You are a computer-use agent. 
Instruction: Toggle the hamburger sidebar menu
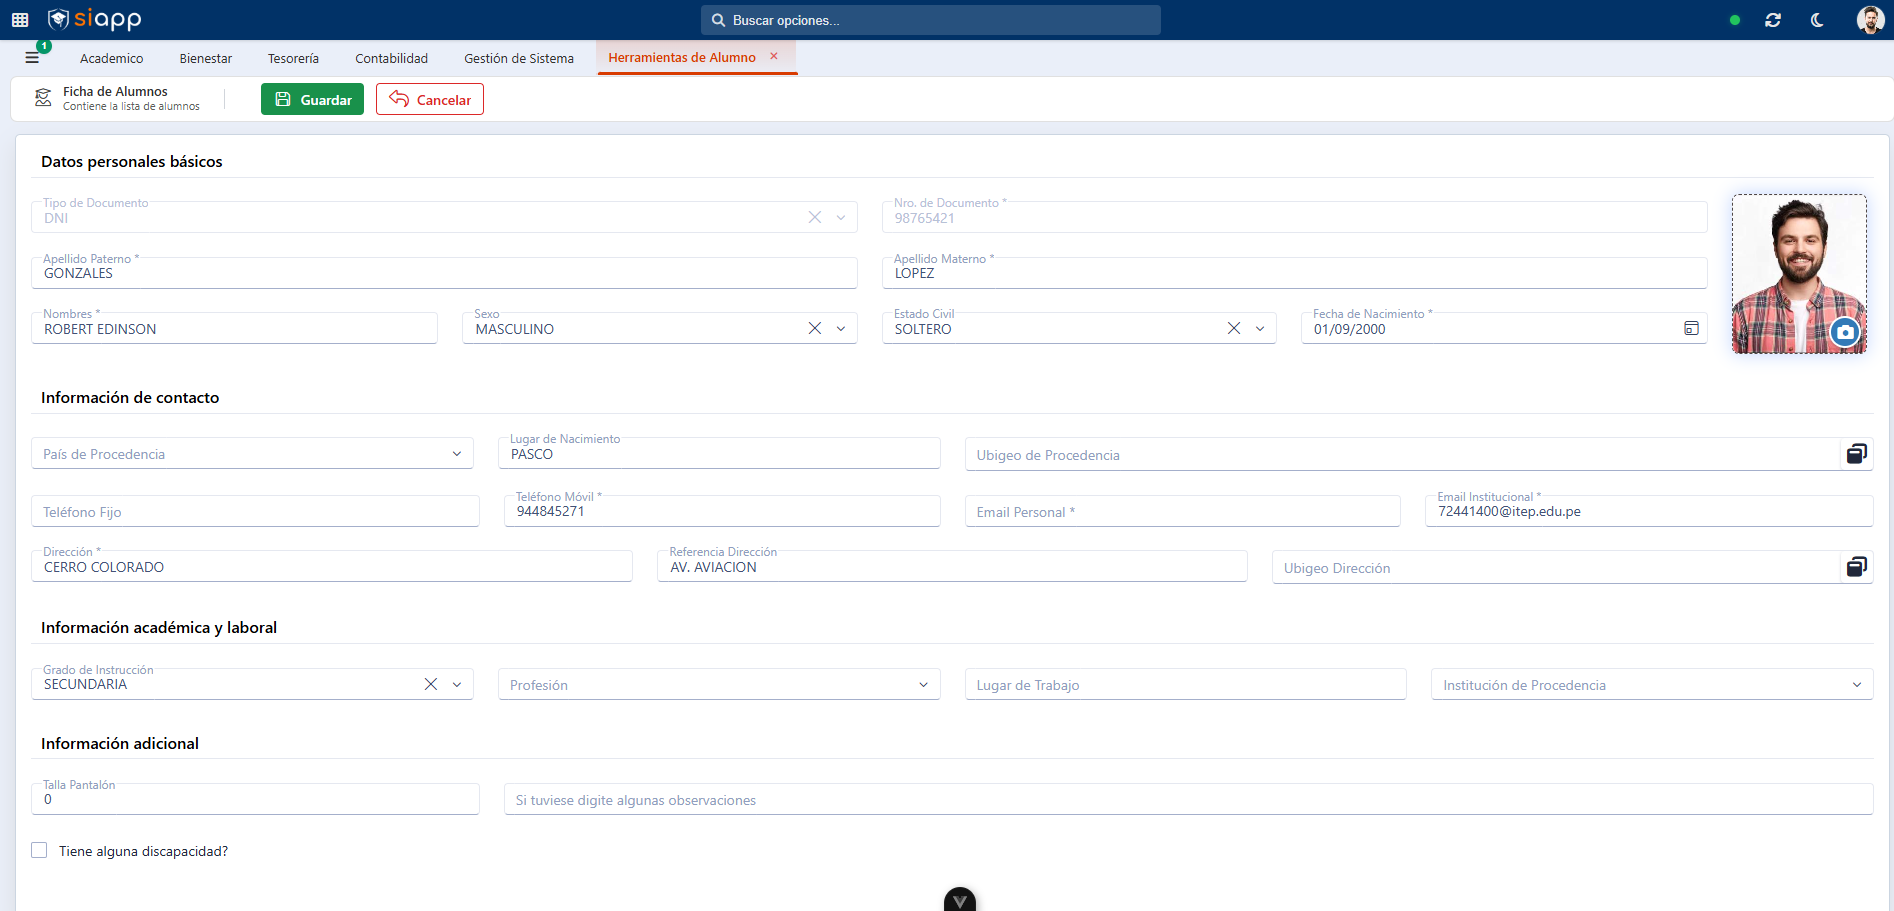32,58
